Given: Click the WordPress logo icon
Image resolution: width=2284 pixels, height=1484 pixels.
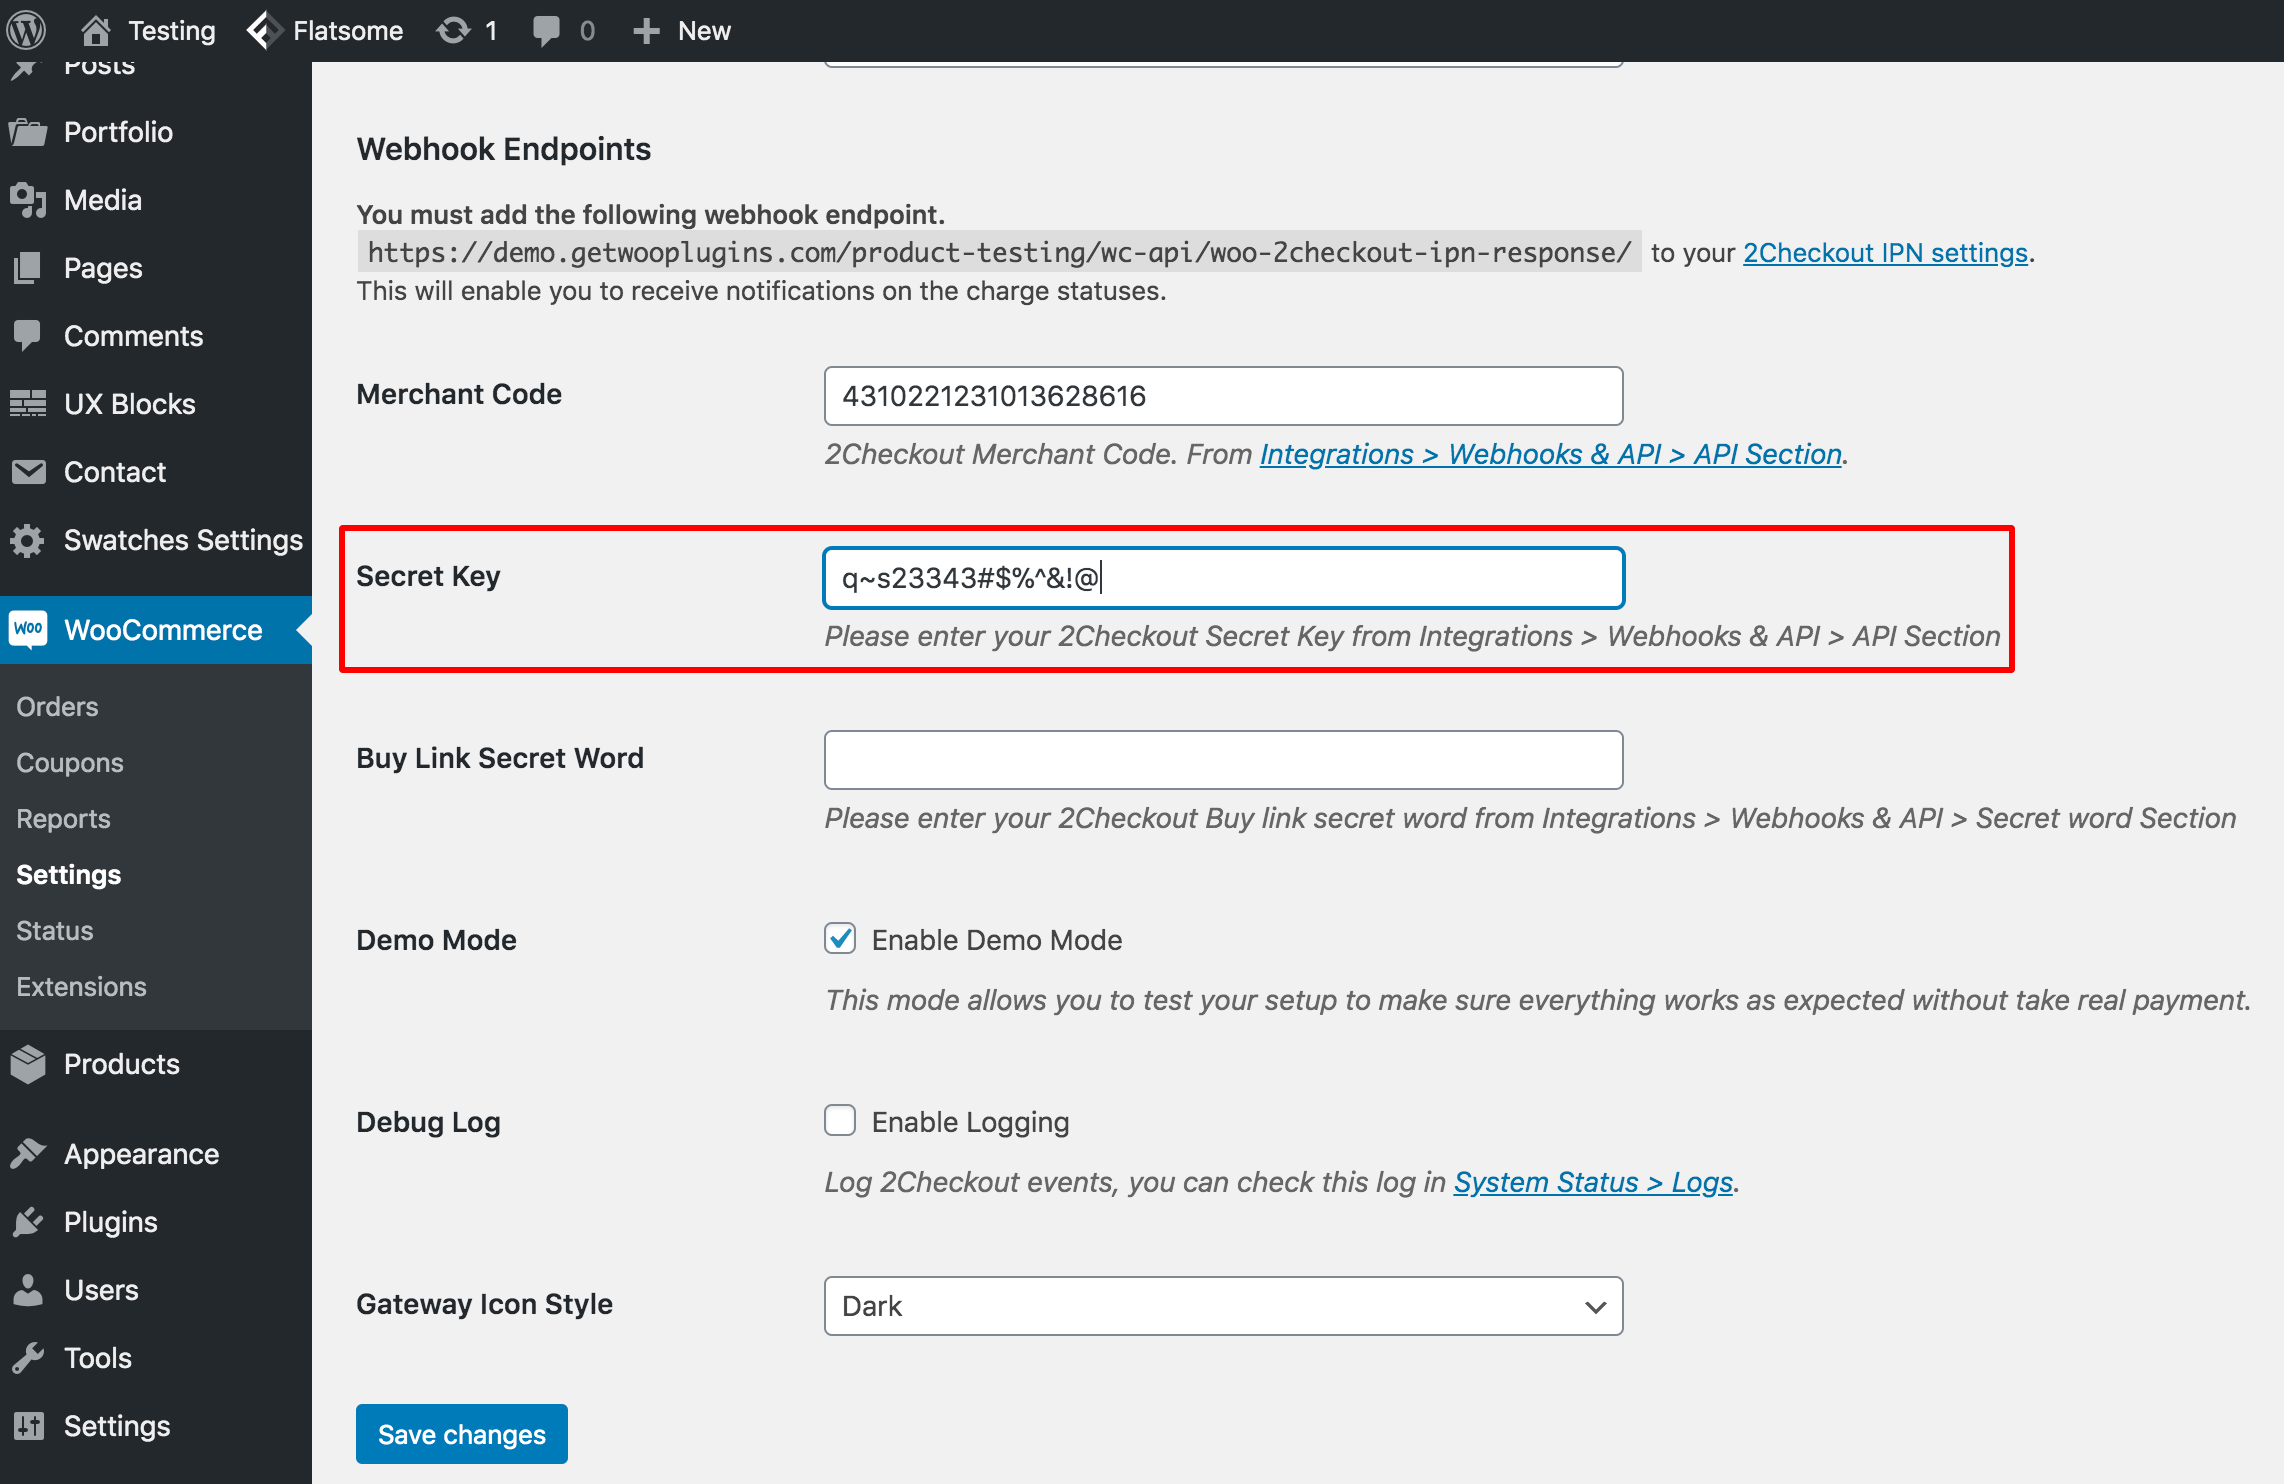Looking at the screenshot, I should tap(27, 30).
